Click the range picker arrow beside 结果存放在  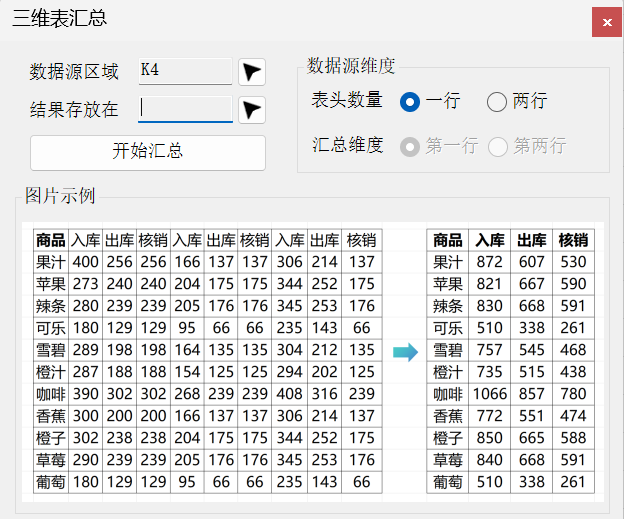click(x=252, y=109)
